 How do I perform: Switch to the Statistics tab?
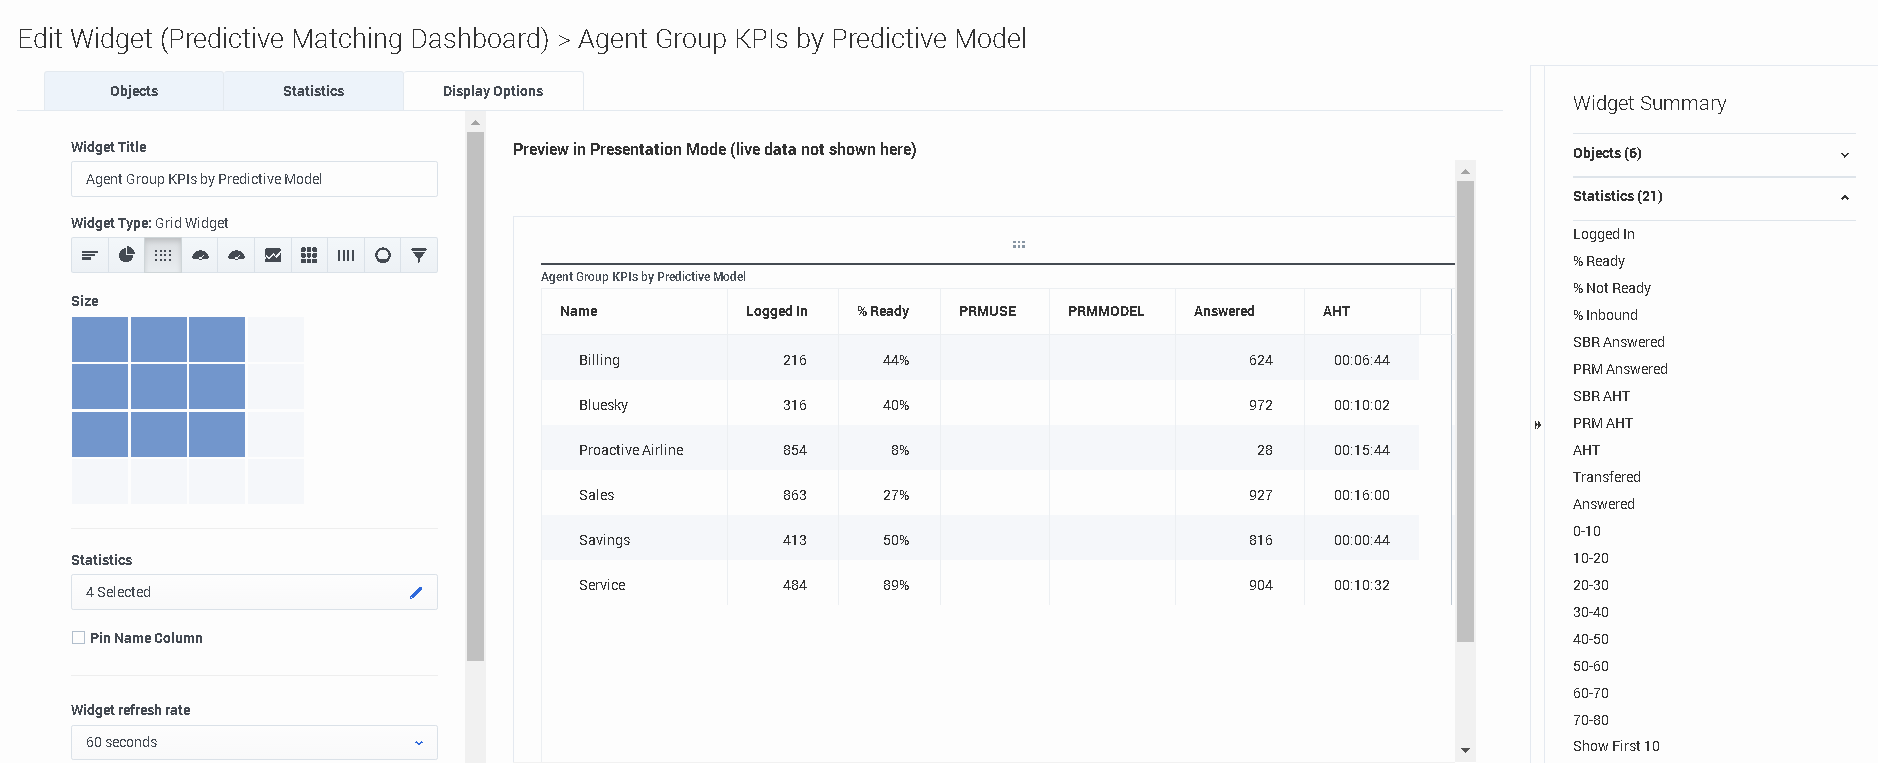coord(313,91)
